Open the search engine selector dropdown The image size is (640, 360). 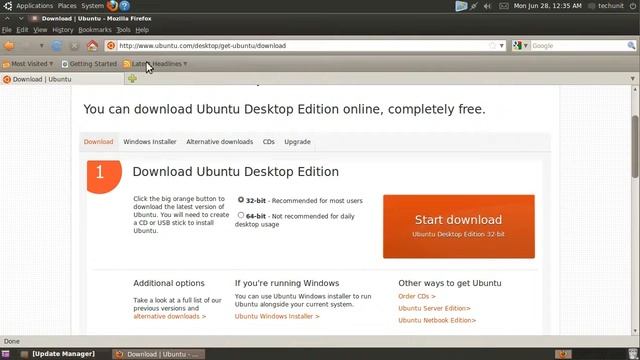click(x=520, y=46)
